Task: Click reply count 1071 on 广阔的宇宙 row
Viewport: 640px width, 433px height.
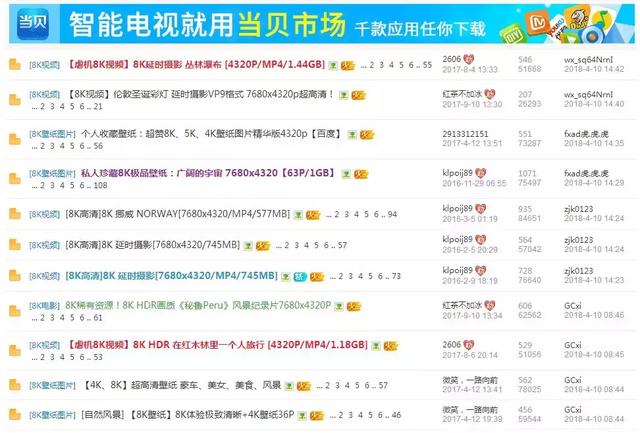Action: 527,173
